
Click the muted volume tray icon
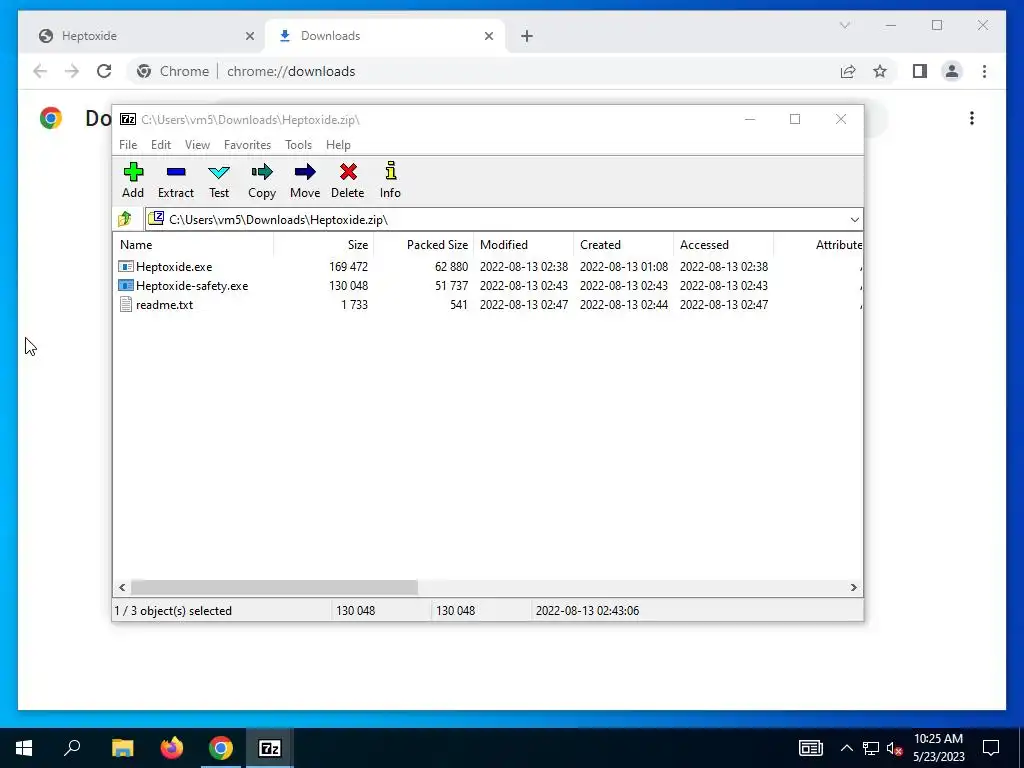click(x=895, y=748)
